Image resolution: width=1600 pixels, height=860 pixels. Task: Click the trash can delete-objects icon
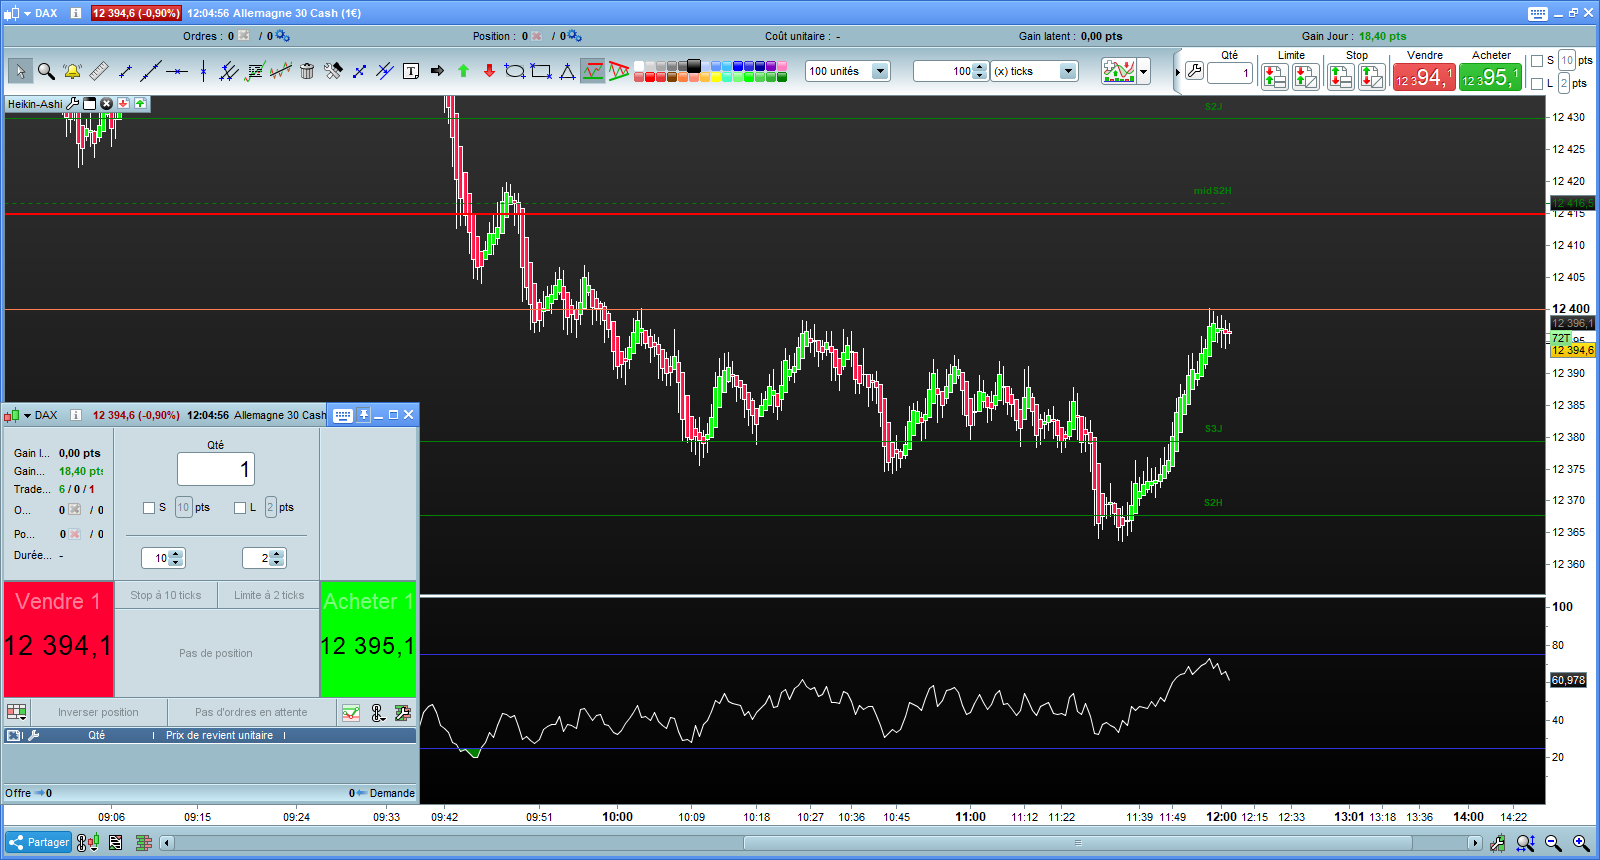point(307,71)
